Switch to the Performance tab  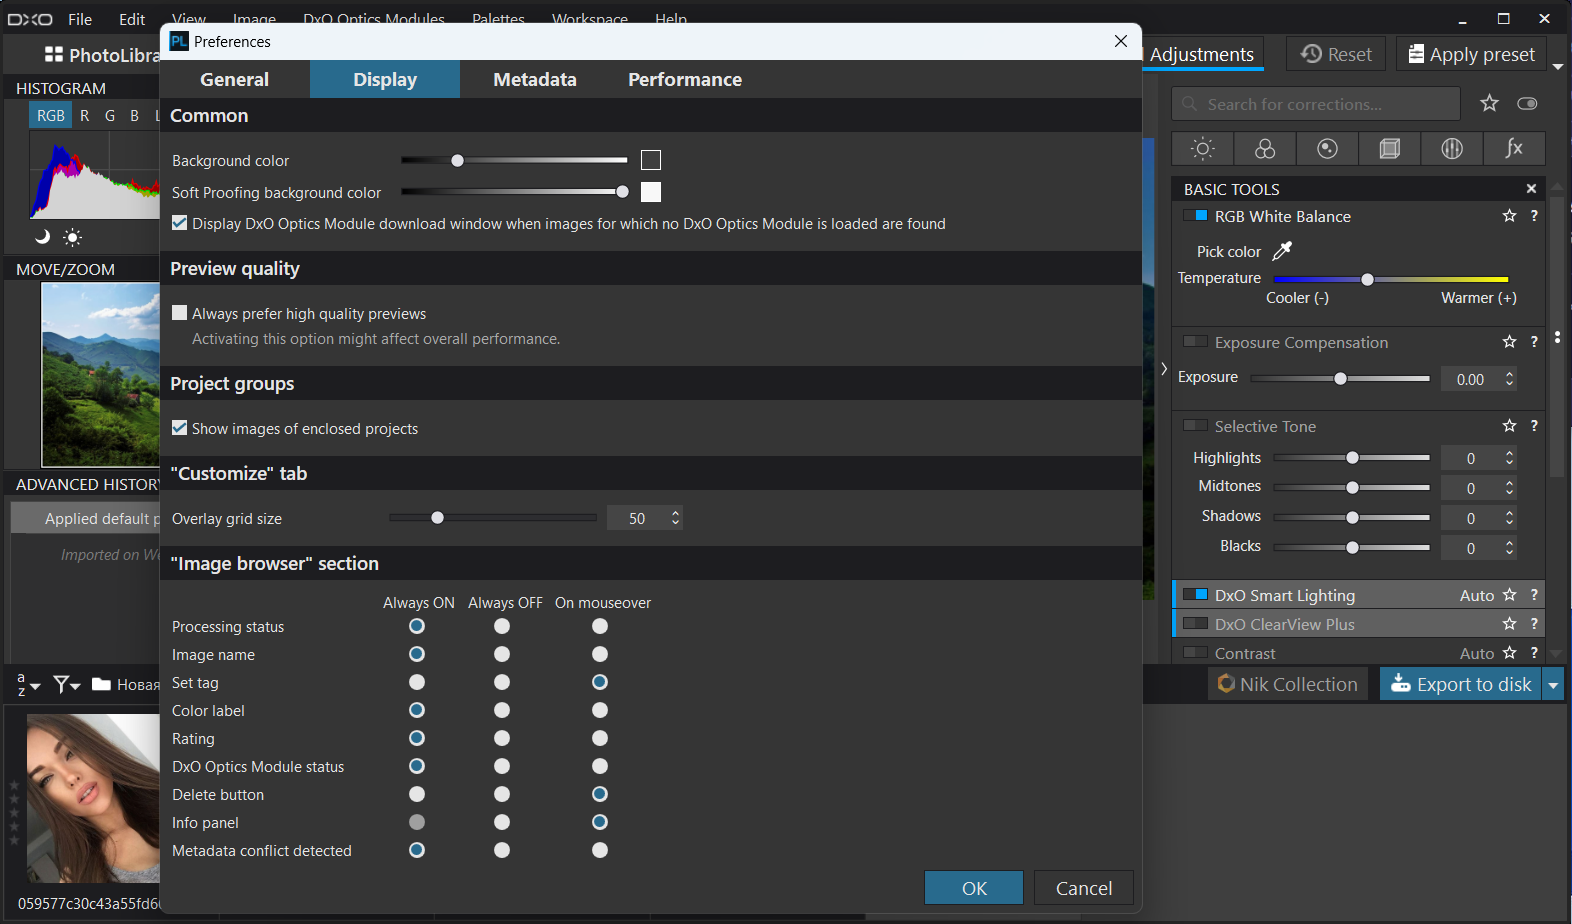pos(685,79)
